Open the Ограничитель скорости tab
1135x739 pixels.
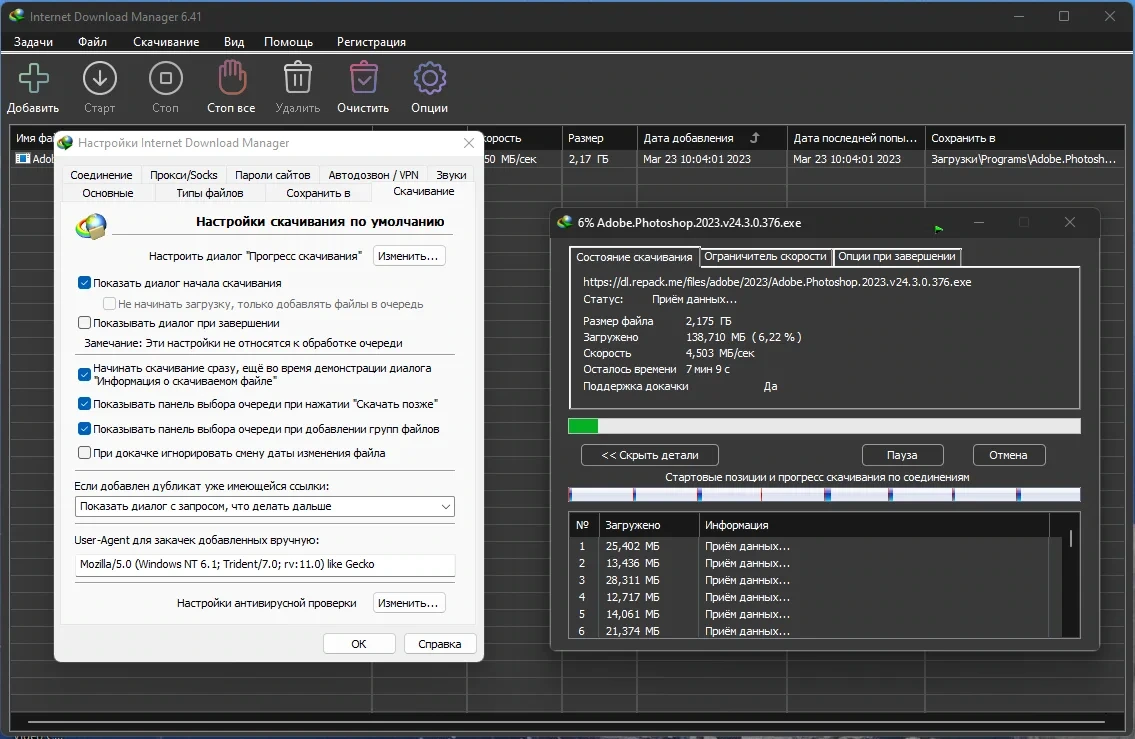[x=765, y=256]
